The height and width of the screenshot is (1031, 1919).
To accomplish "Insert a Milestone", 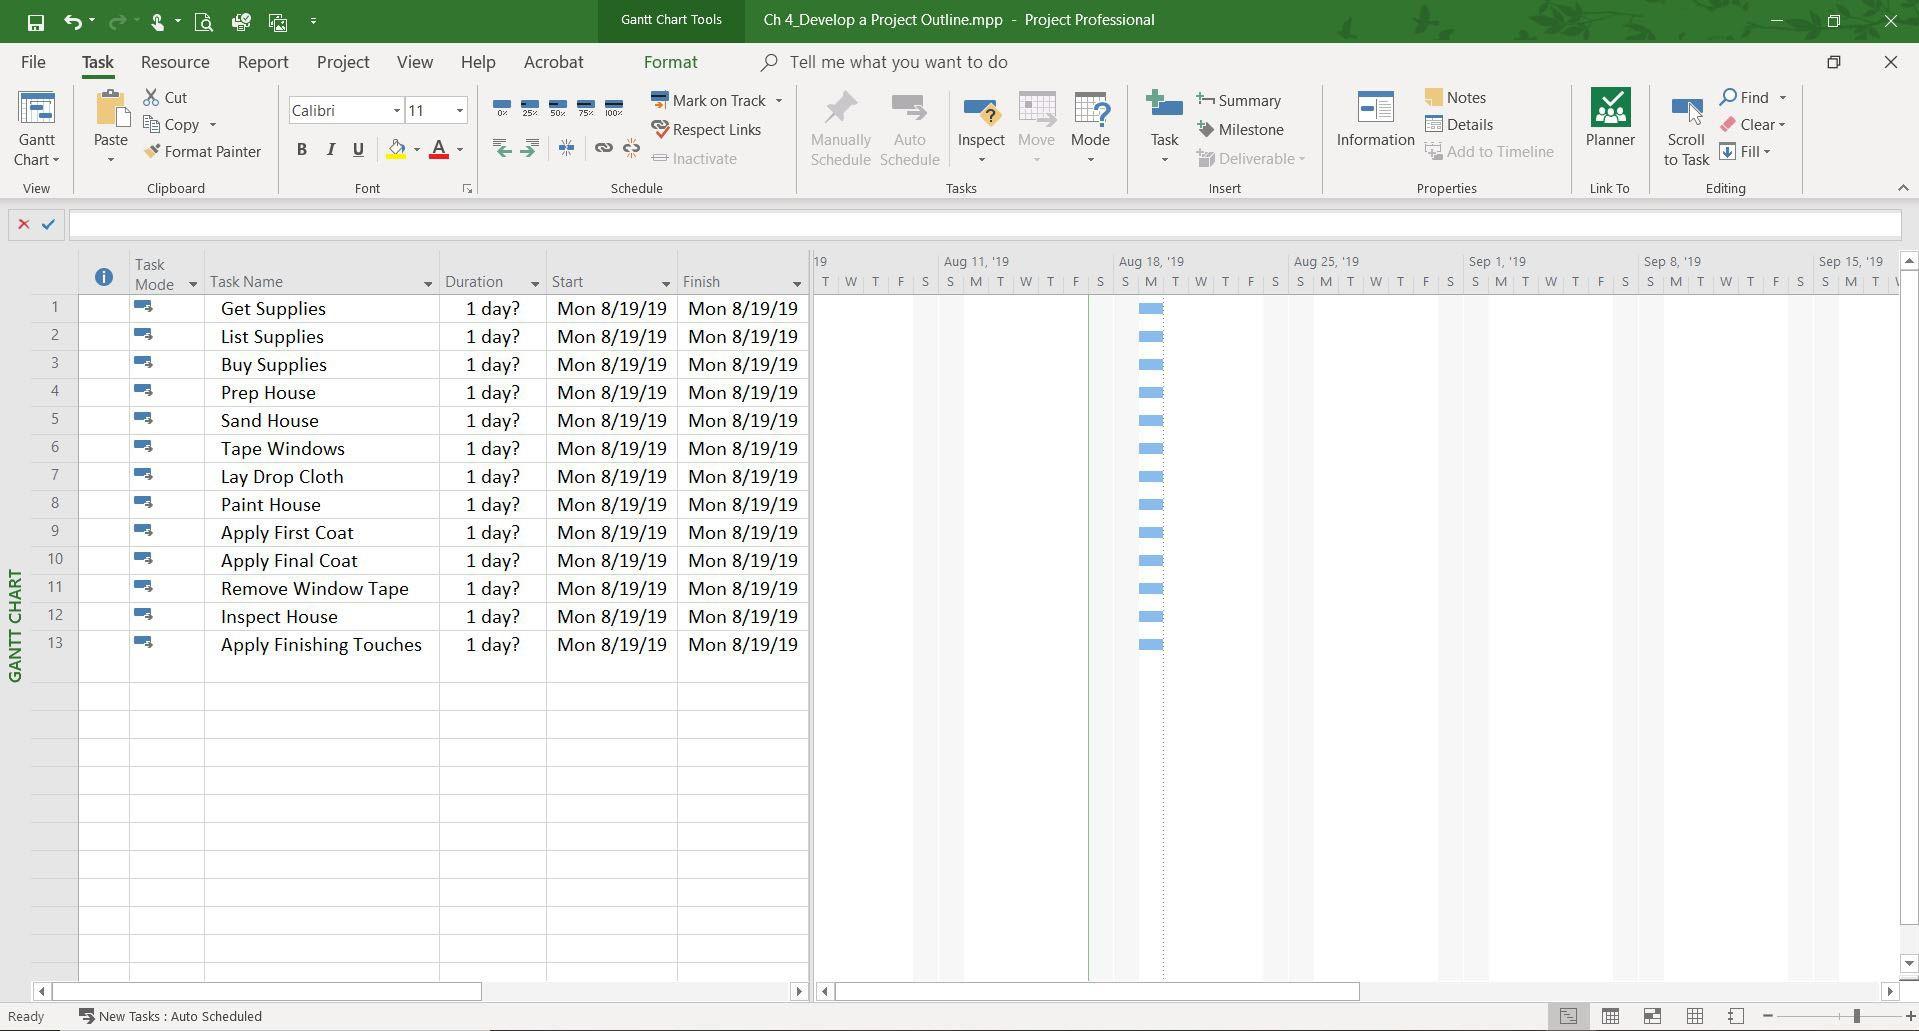I will (x=1240, y=130).
